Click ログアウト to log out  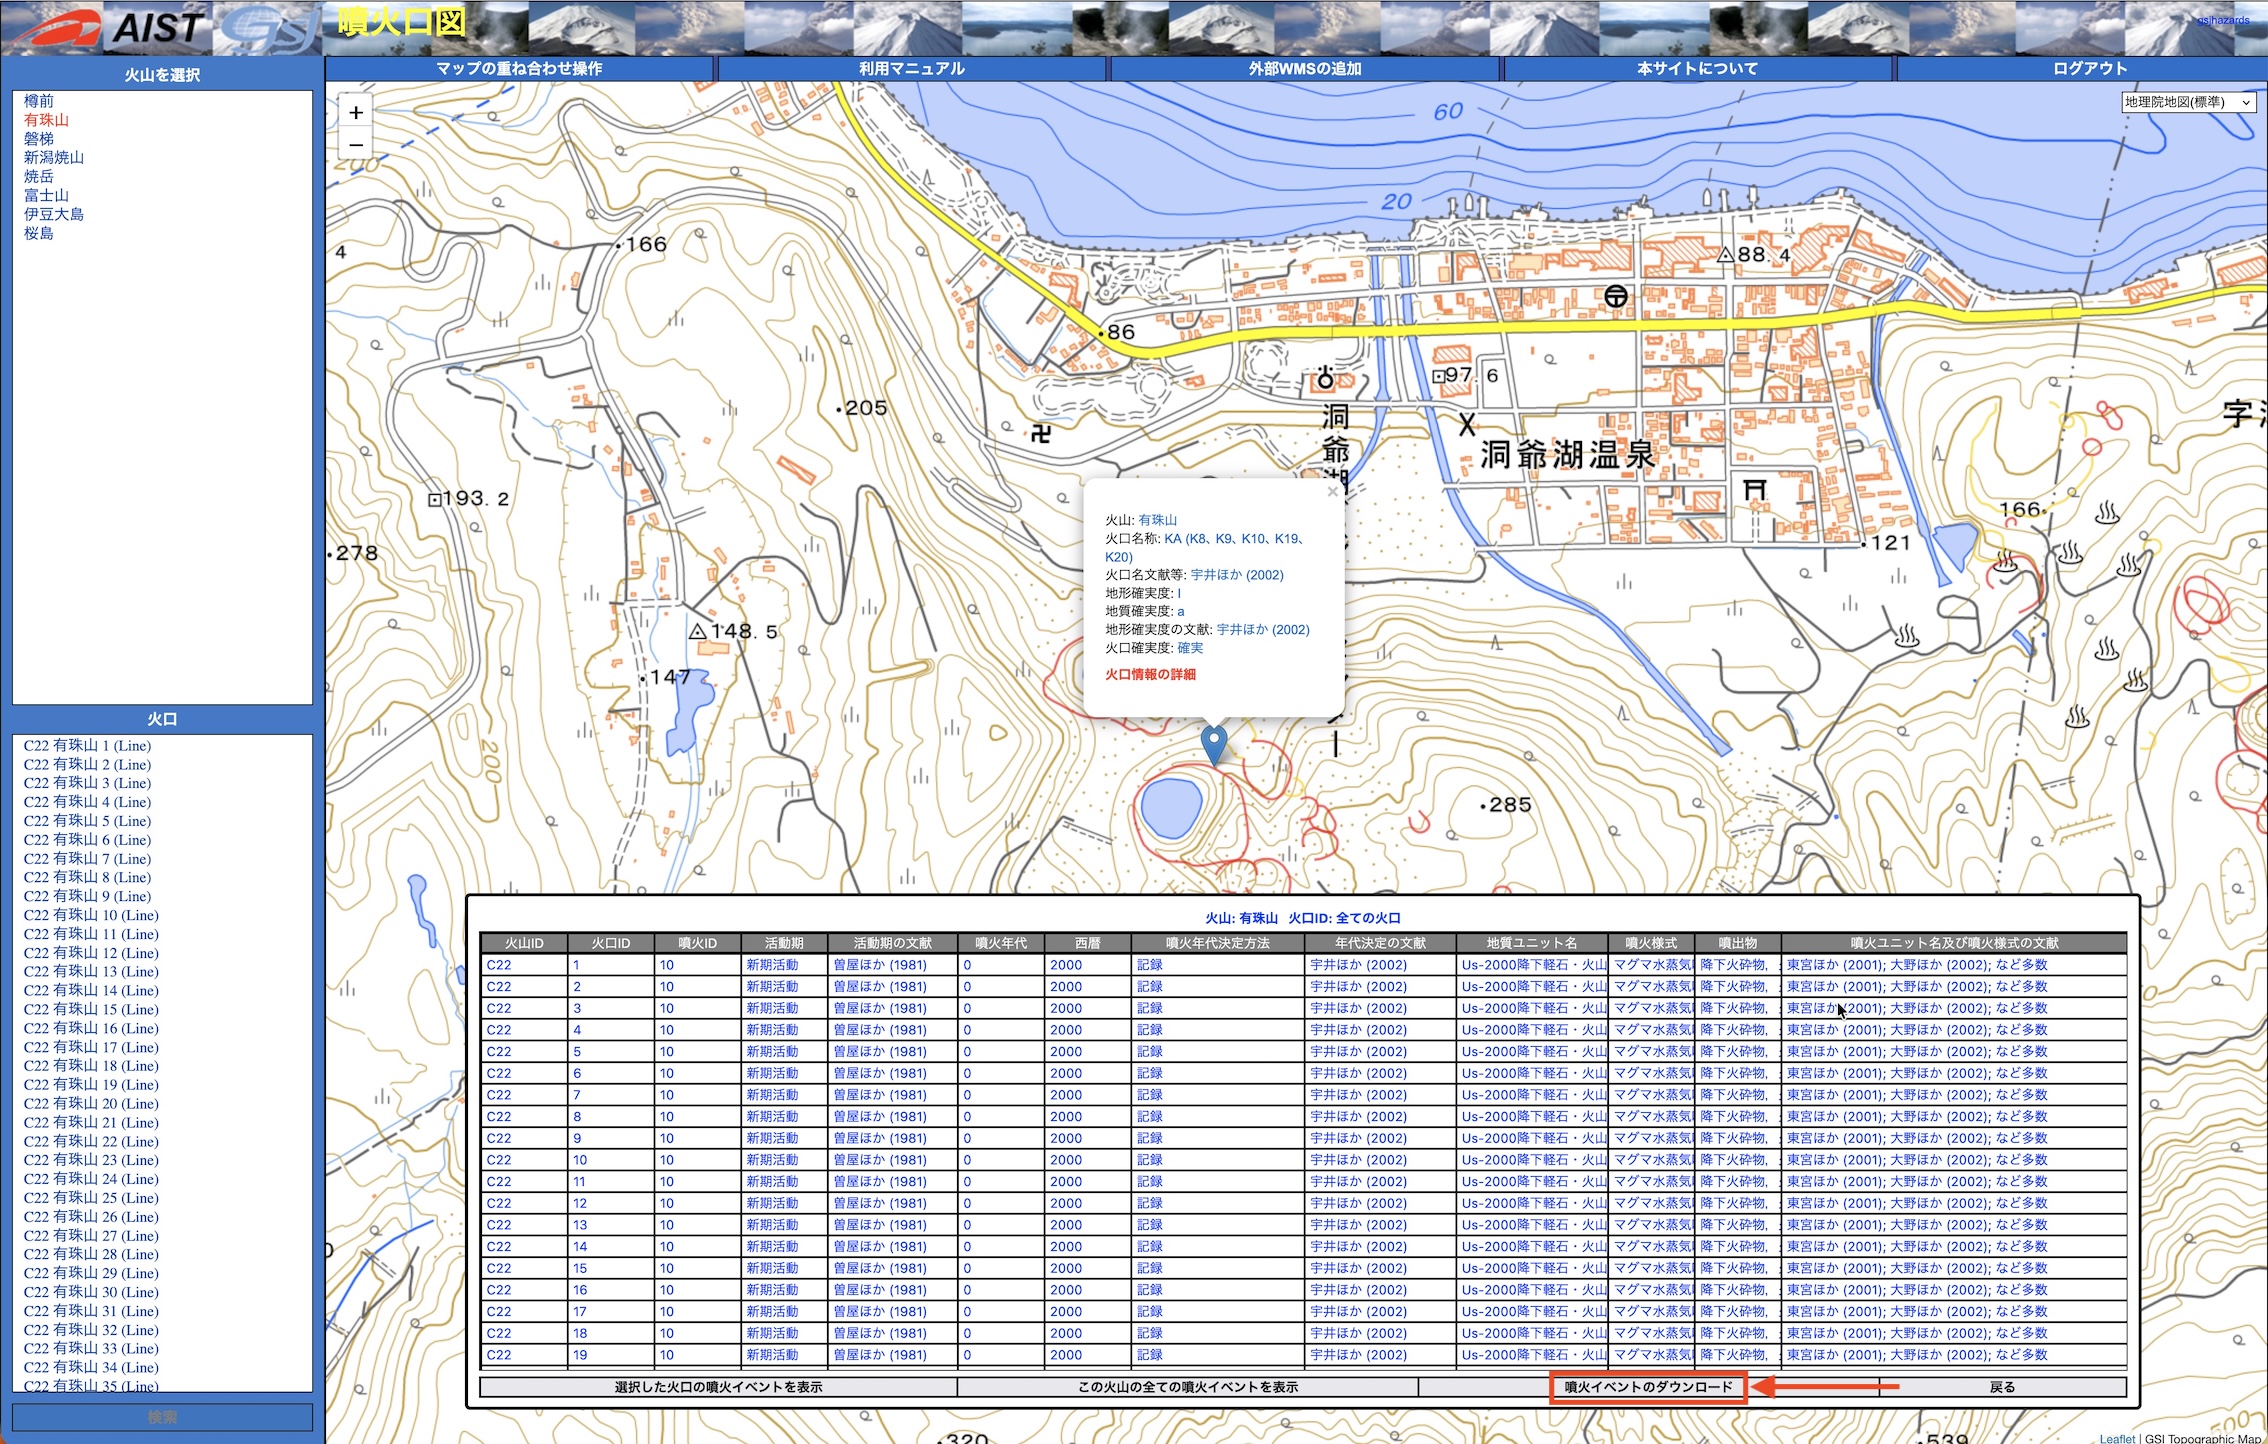tap(2089, 68)
